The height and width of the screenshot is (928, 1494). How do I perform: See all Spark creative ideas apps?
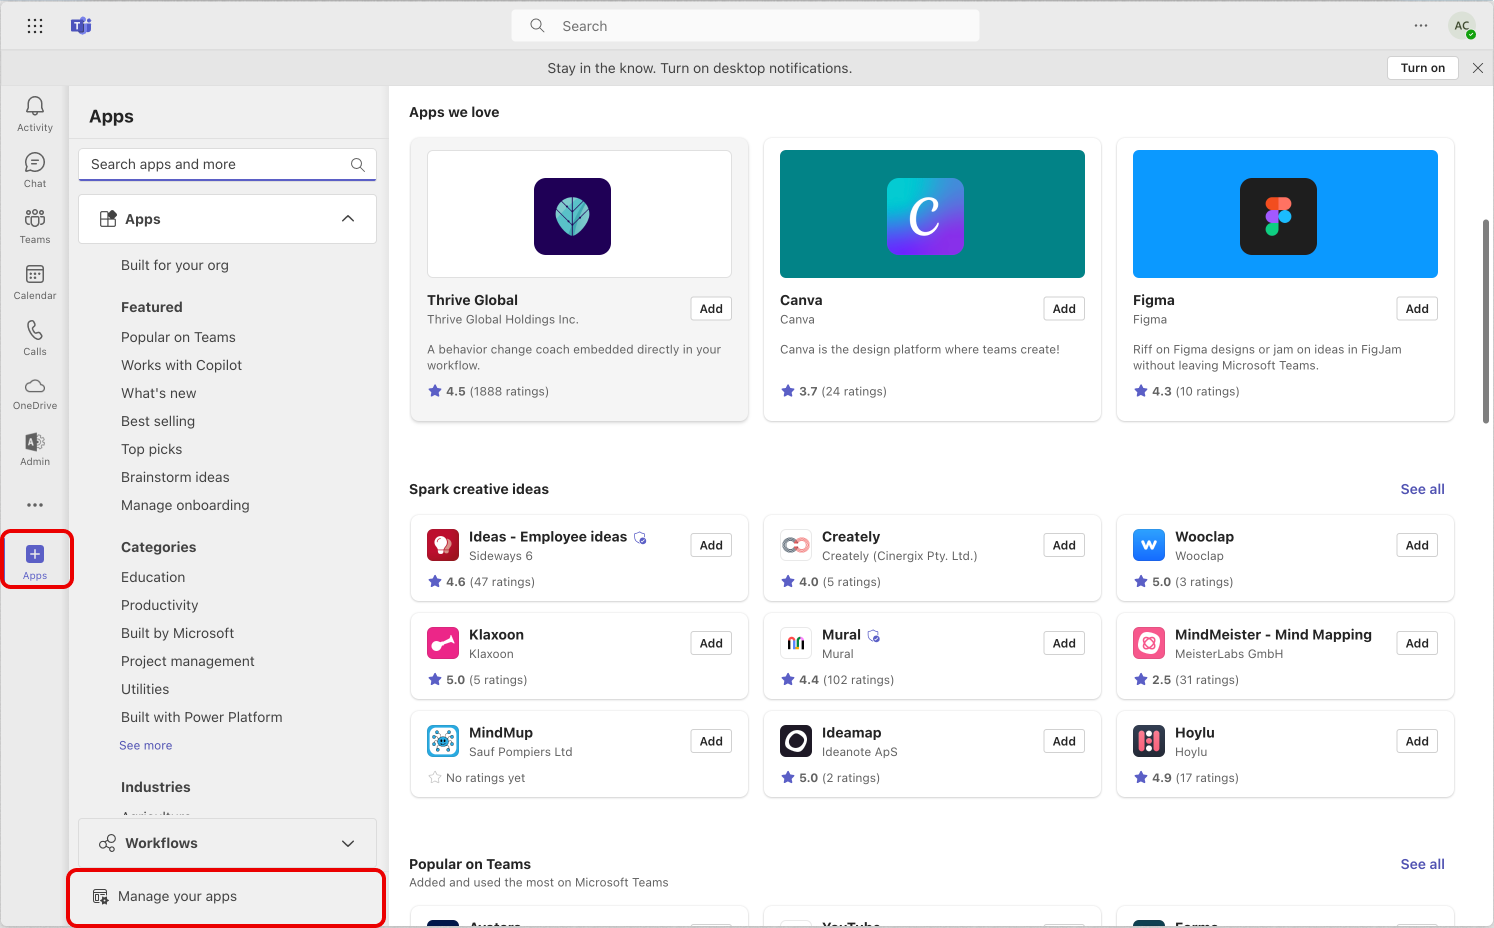1422,489
